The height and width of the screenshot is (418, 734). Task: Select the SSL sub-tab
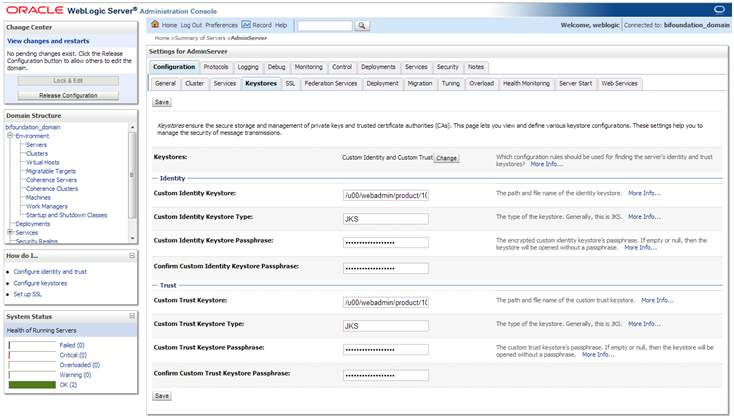[290, 83]
